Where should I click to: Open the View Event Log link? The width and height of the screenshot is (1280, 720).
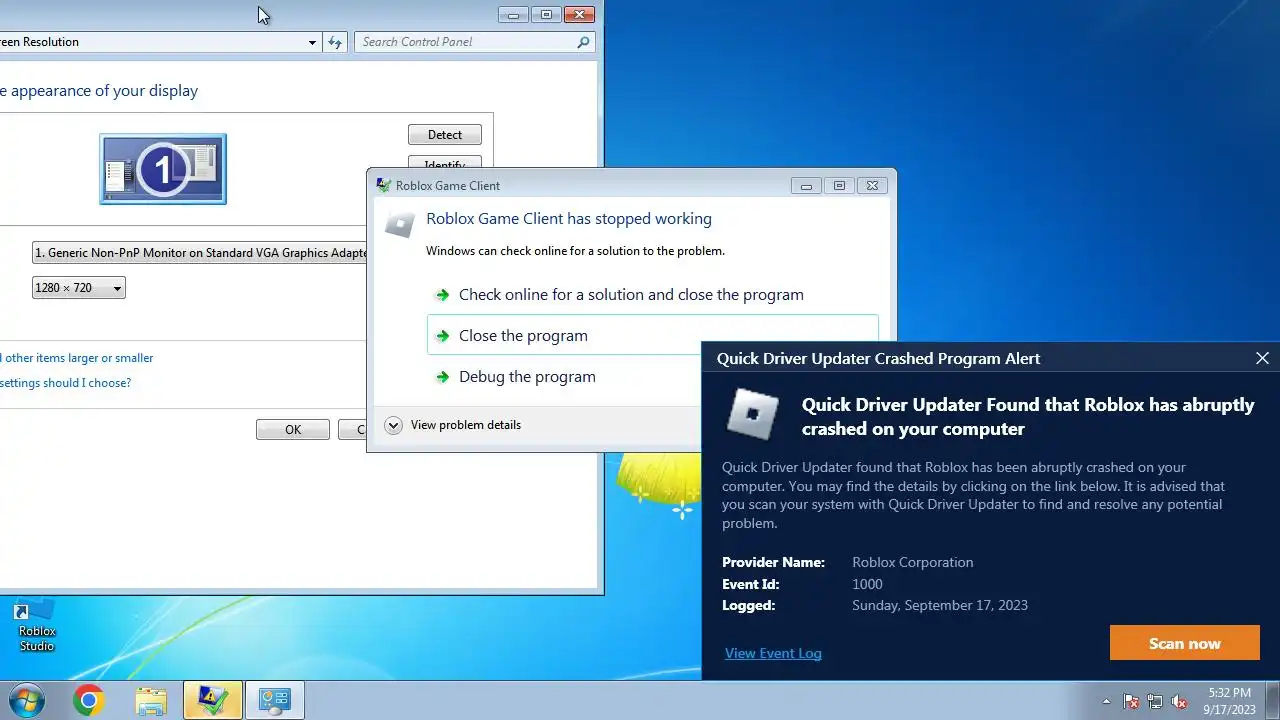coord(773,653)
